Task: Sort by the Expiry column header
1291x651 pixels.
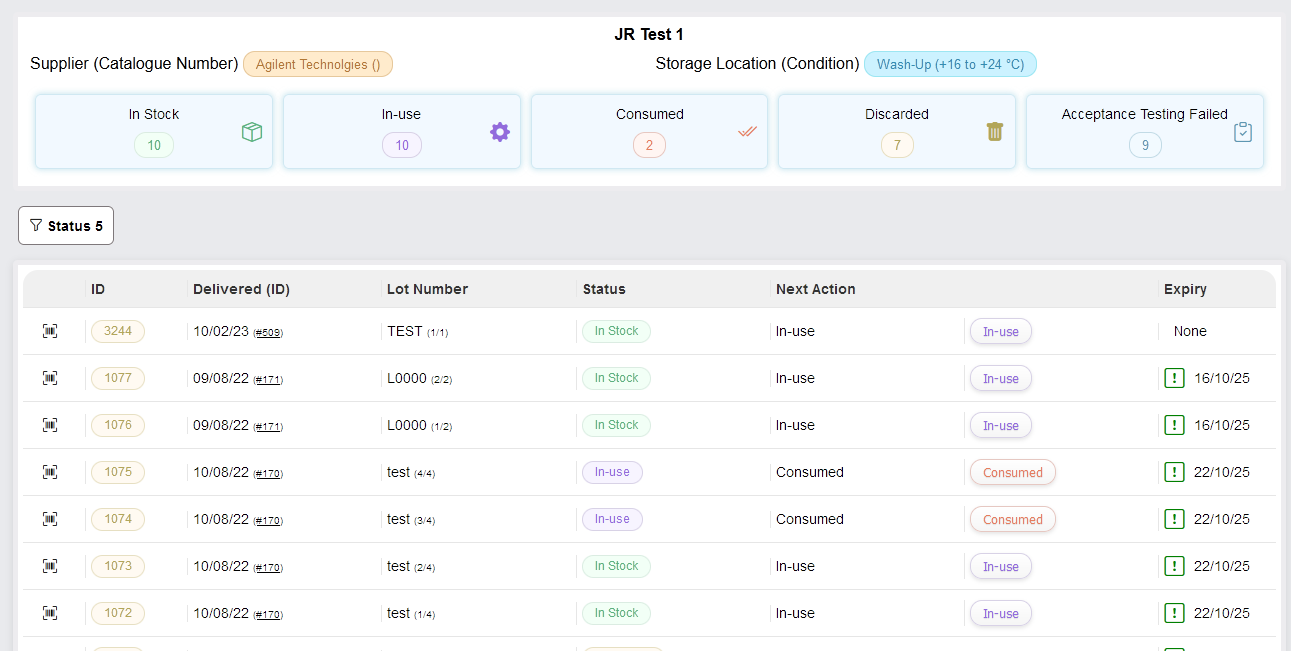Action: click(x=1185, y=289)
